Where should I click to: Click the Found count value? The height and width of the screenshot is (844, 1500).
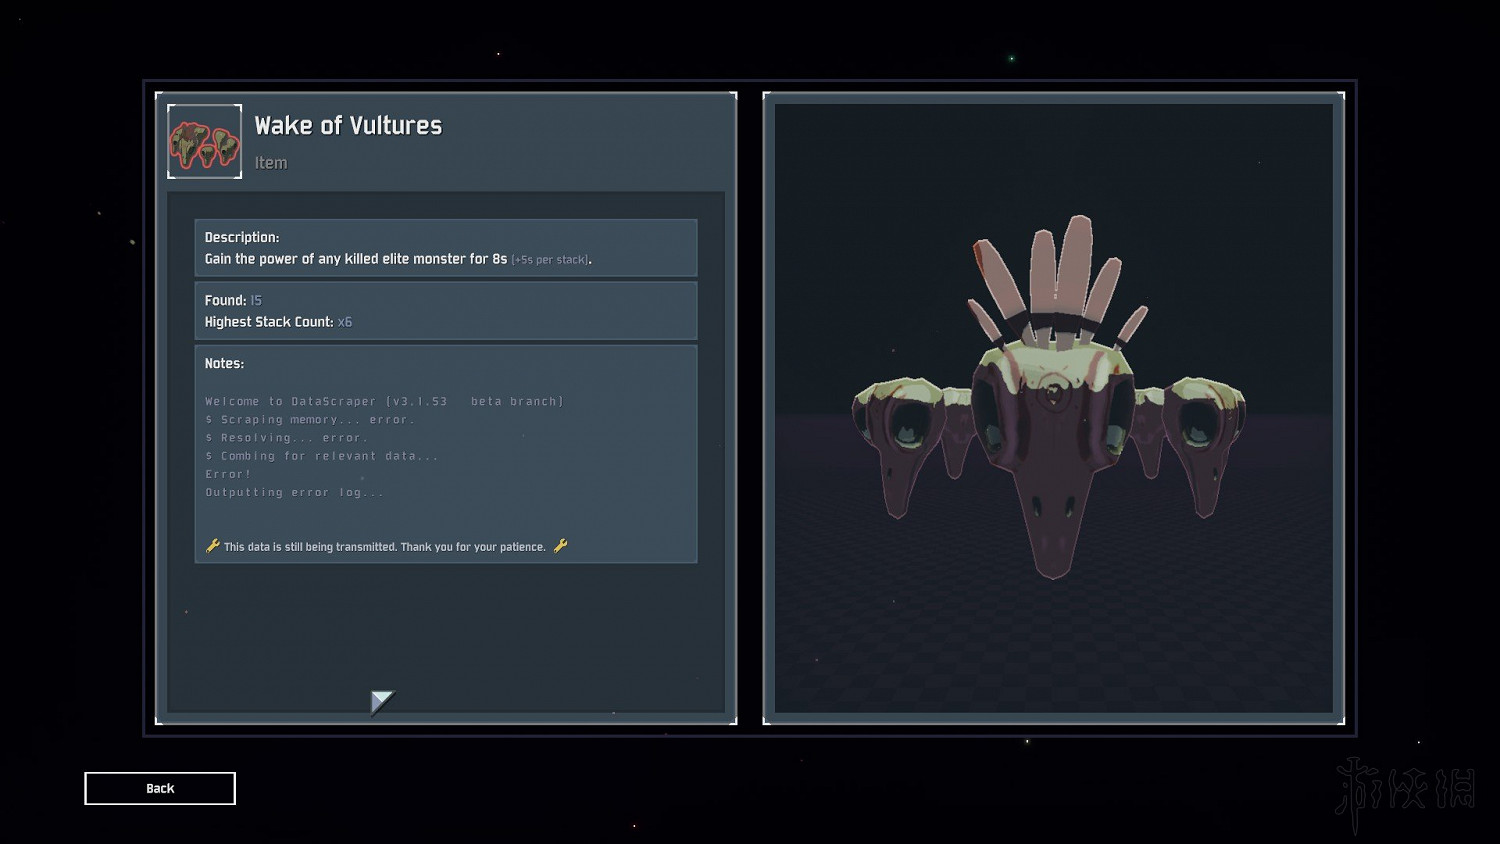click(x=256, y=300)
